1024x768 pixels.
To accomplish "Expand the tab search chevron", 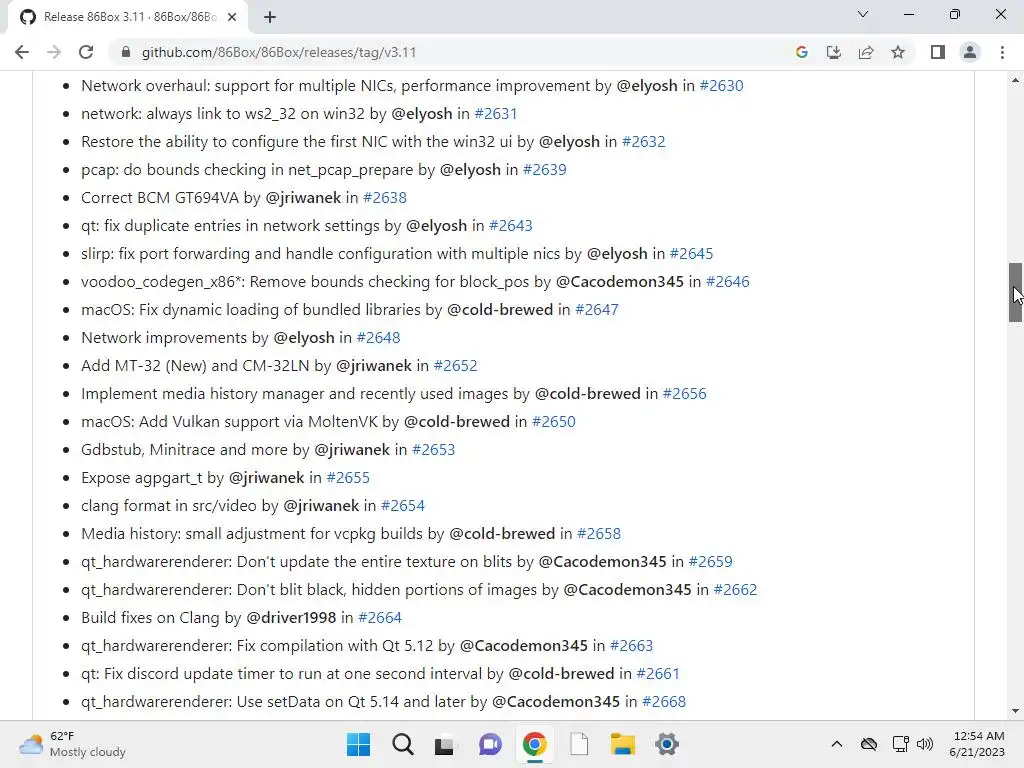I will (863, 14).
